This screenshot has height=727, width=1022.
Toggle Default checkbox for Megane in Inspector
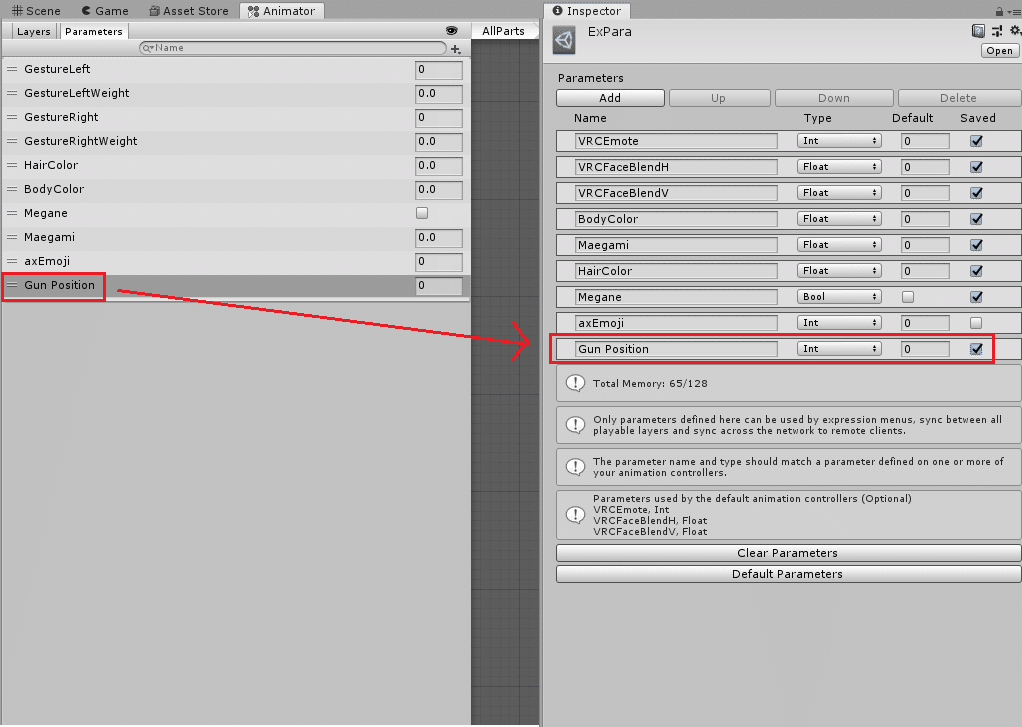pos(907,297)
